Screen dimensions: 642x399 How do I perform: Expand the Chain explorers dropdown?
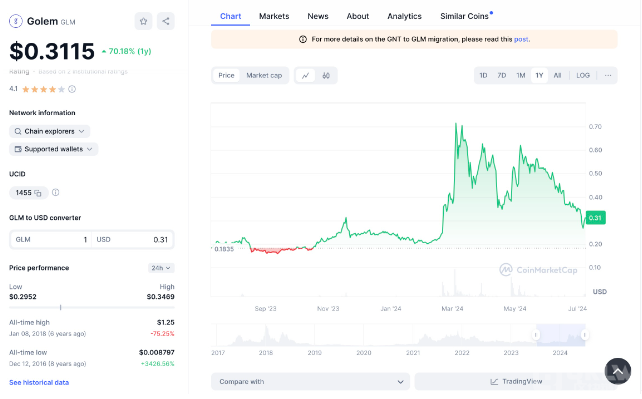[50, 131]
